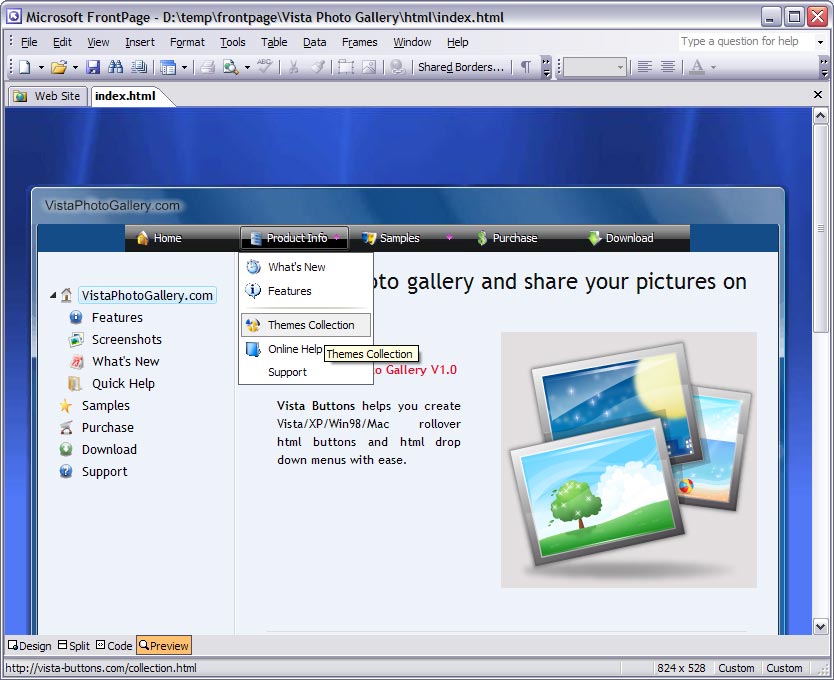Open the Preview in Browser dropdown arrow
The height and width of the screenshot is (680, 834).
247,68
